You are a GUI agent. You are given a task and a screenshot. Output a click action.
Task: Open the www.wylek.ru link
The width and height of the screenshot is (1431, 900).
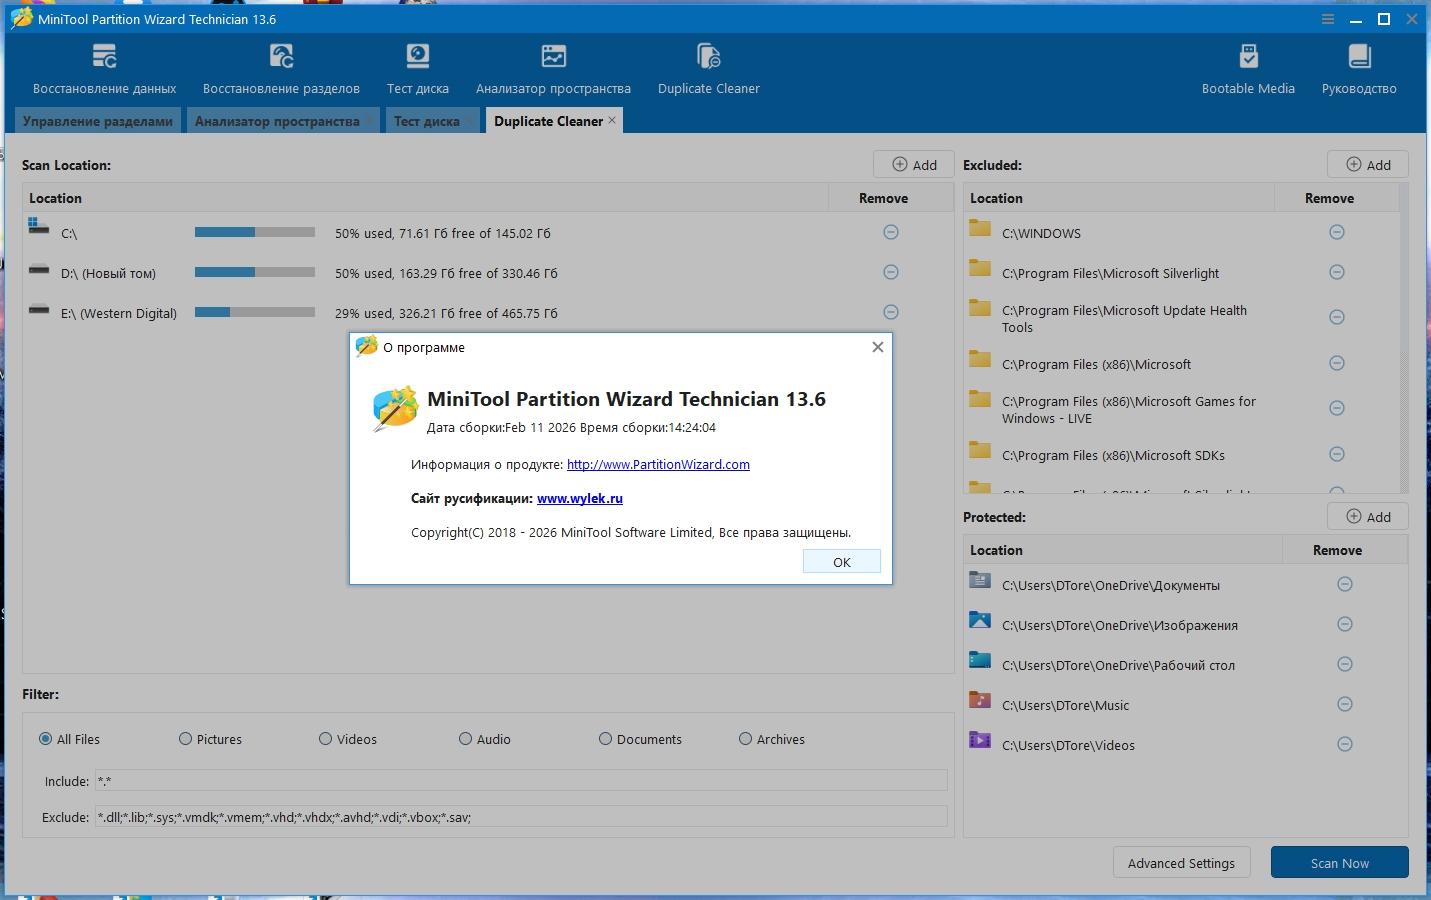click(x=579, y=499)
